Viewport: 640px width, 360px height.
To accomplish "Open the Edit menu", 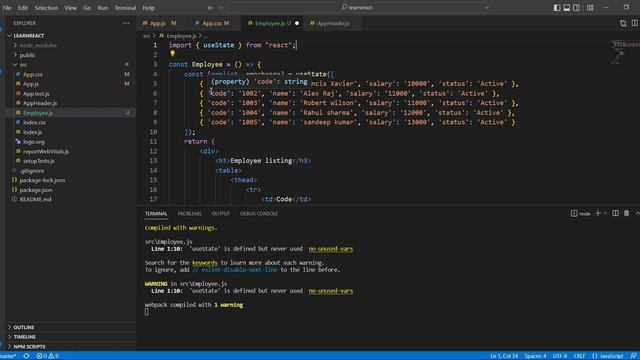I will click(23, 8).
